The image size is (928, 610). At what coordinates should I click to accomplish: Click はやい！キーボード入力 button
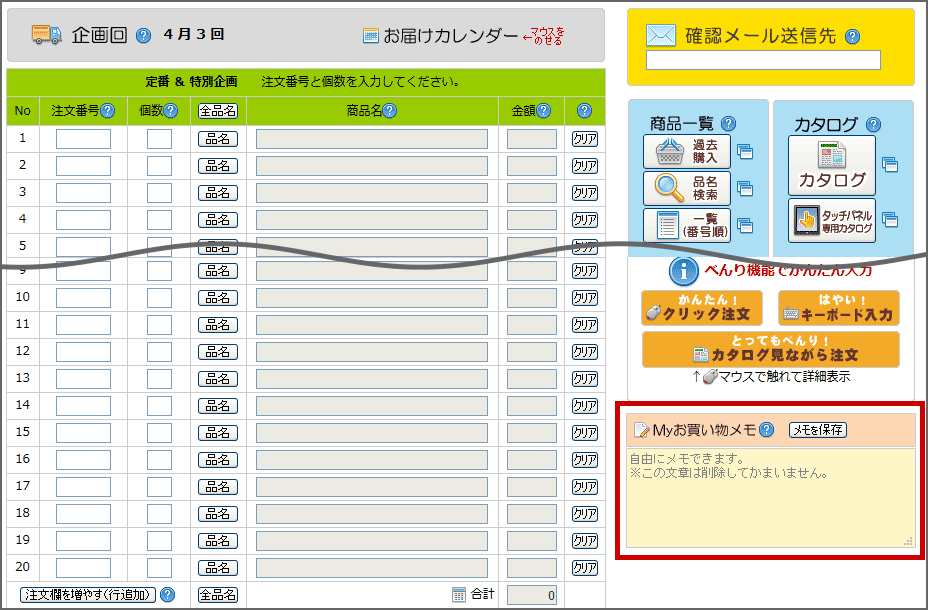click(x=839, y=308)
